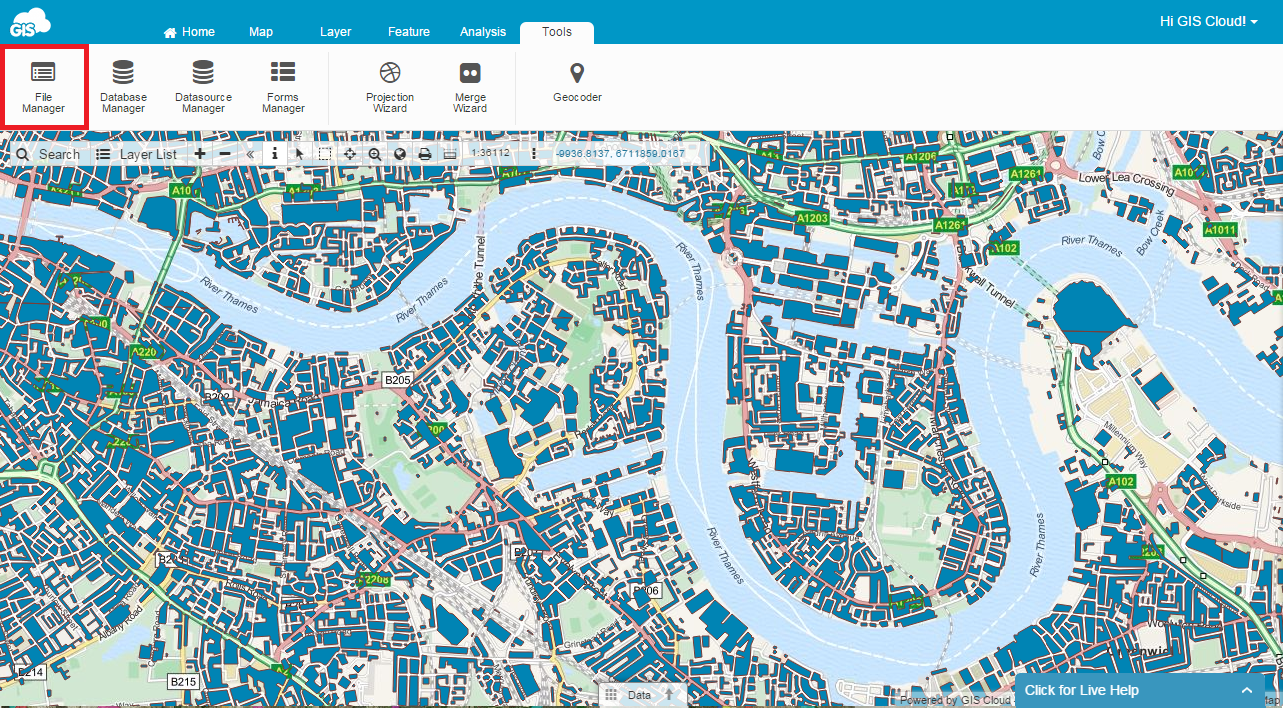Switch to the Feature tab
Screen dimensions: 1283x708
pos(409,32)
